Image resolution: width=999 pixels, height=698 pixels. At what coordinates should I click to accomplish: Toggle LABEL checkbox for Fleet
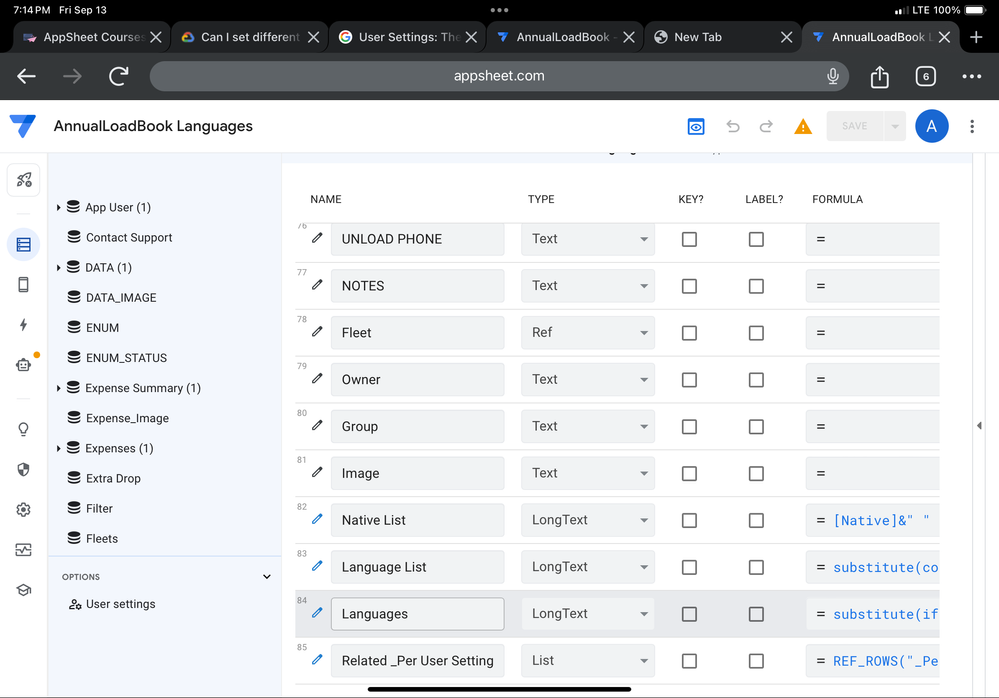click(x=756, y=333)
